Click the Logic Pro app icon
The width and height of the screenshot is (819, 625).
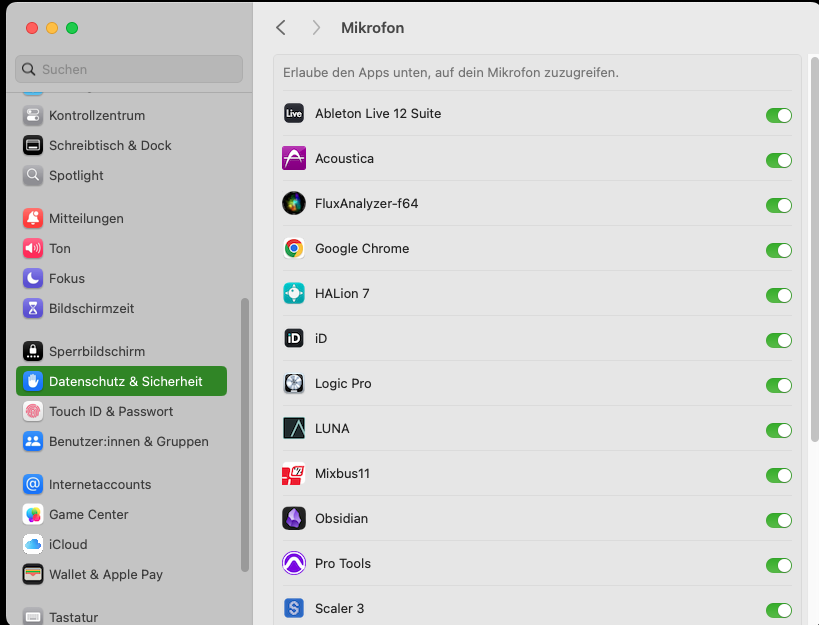[x=294, y=383]
